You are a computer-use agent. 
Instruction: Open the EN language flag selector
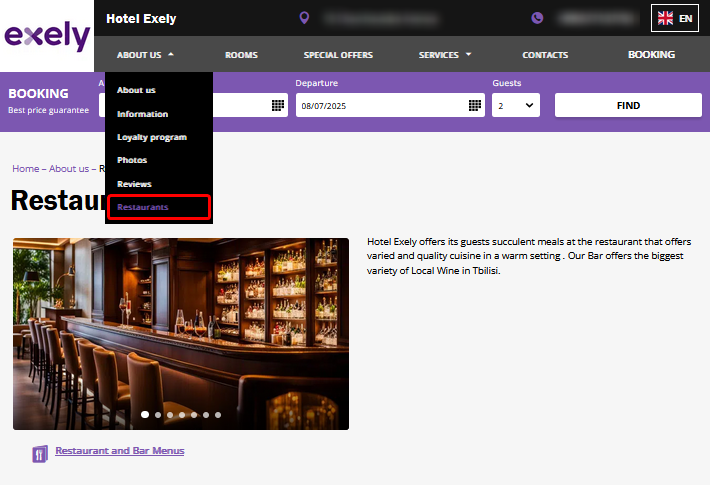click(x=675, y=18)
